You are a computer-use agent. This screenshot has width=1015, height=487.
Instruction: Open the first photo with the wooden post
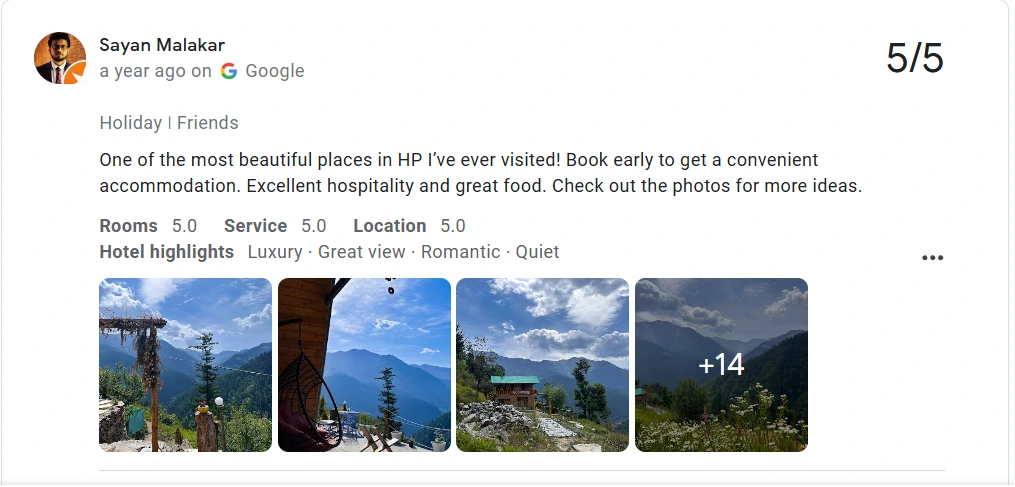click(185, 365)
